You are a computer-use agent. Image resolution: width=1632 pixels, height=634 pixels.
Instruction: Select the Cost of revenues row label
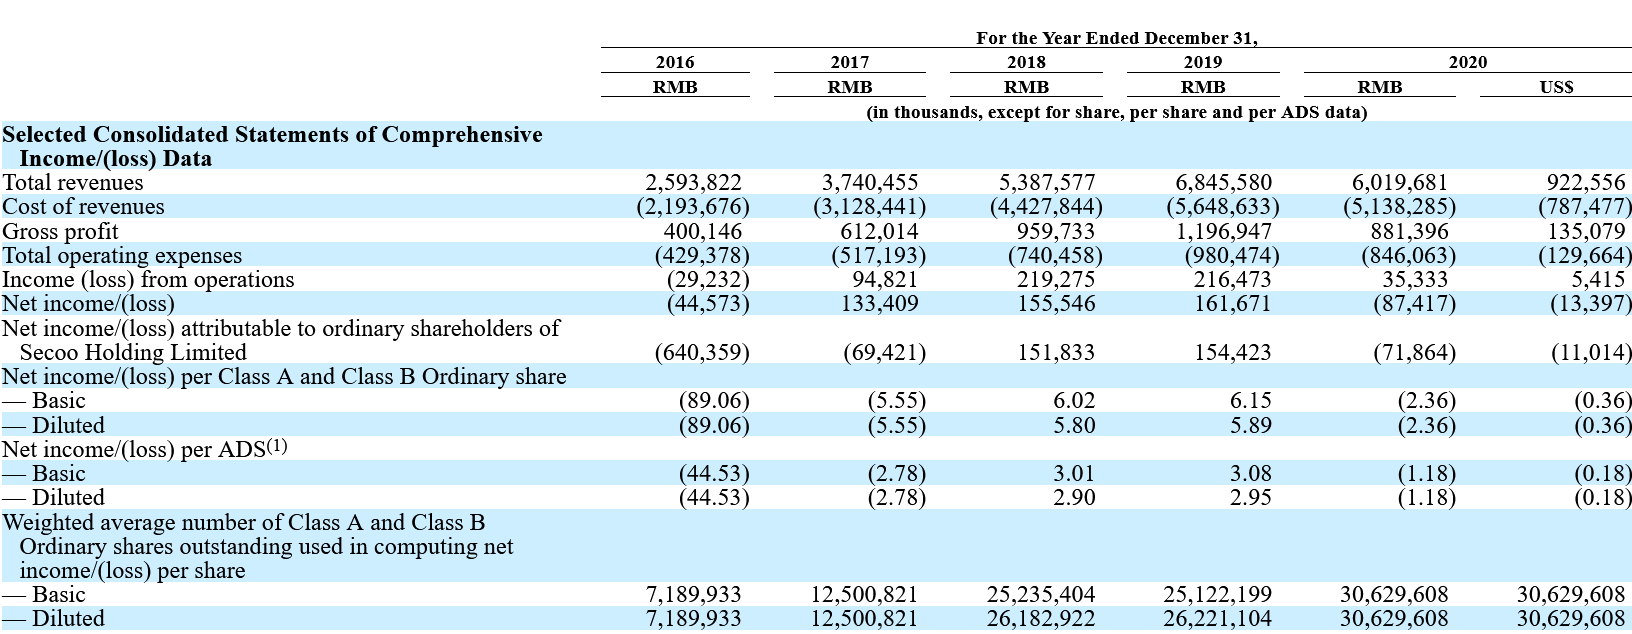click(x=83, y=206)
